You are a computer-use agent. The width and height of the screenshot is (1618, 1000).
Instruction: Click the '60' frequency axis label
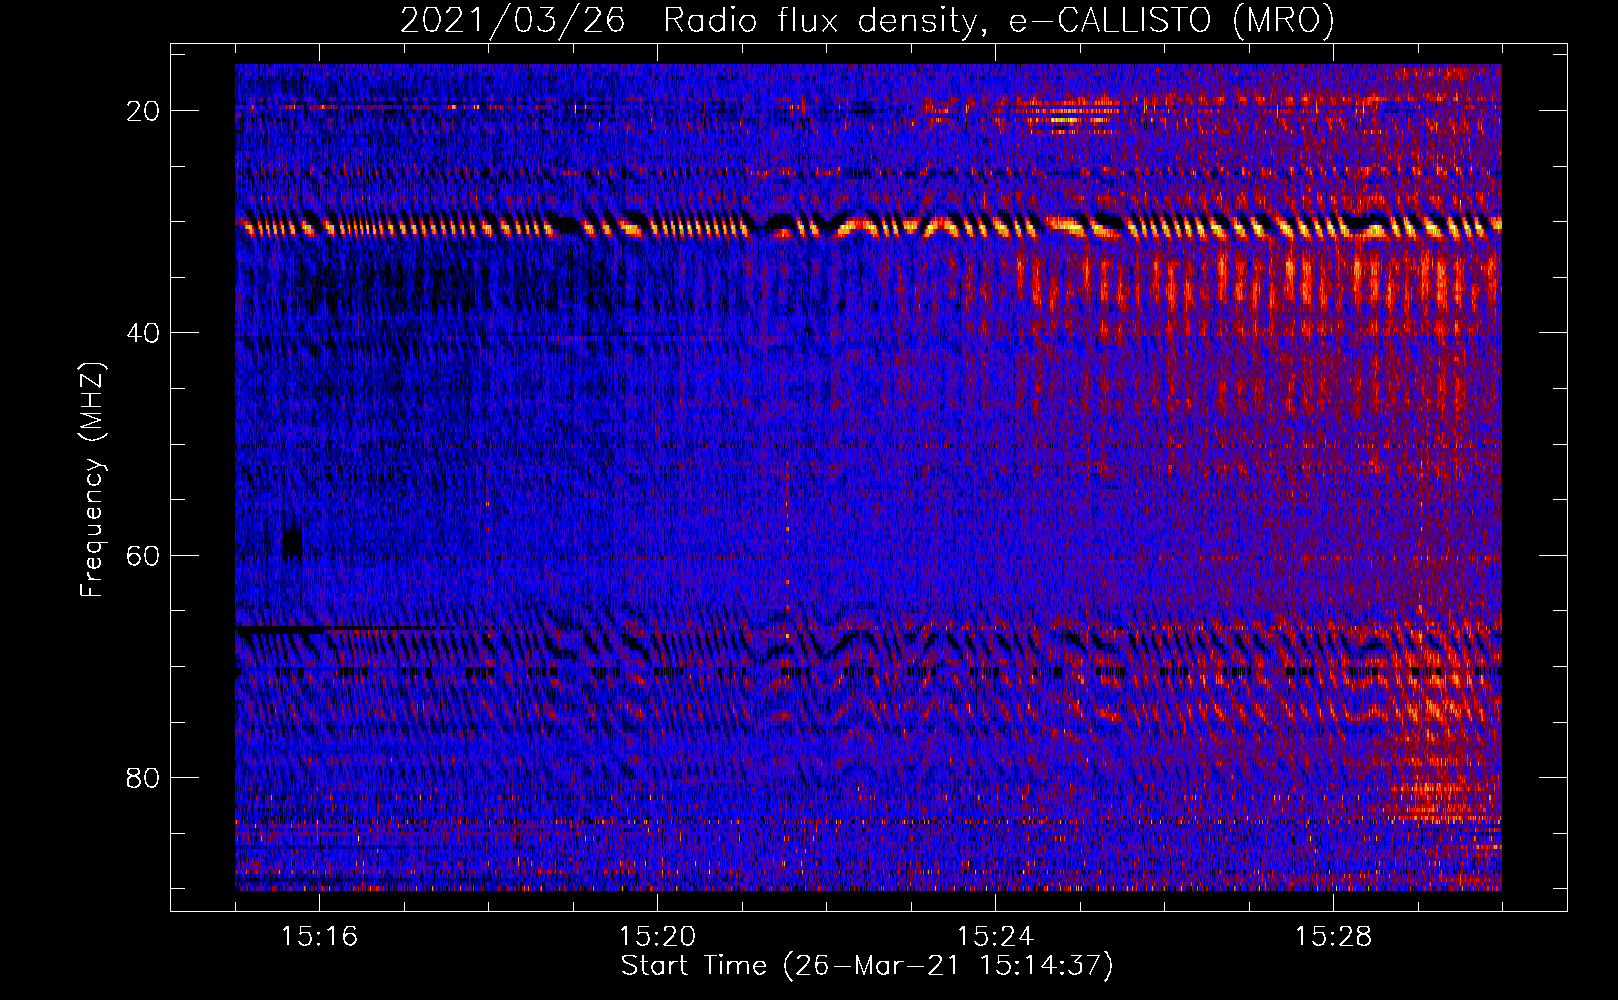click(x=143, y=555)
